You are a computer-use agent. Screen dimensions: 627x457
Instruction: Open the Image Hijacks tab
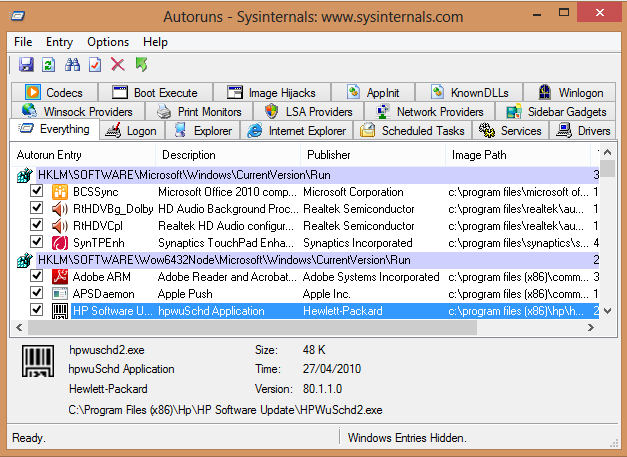272,92
